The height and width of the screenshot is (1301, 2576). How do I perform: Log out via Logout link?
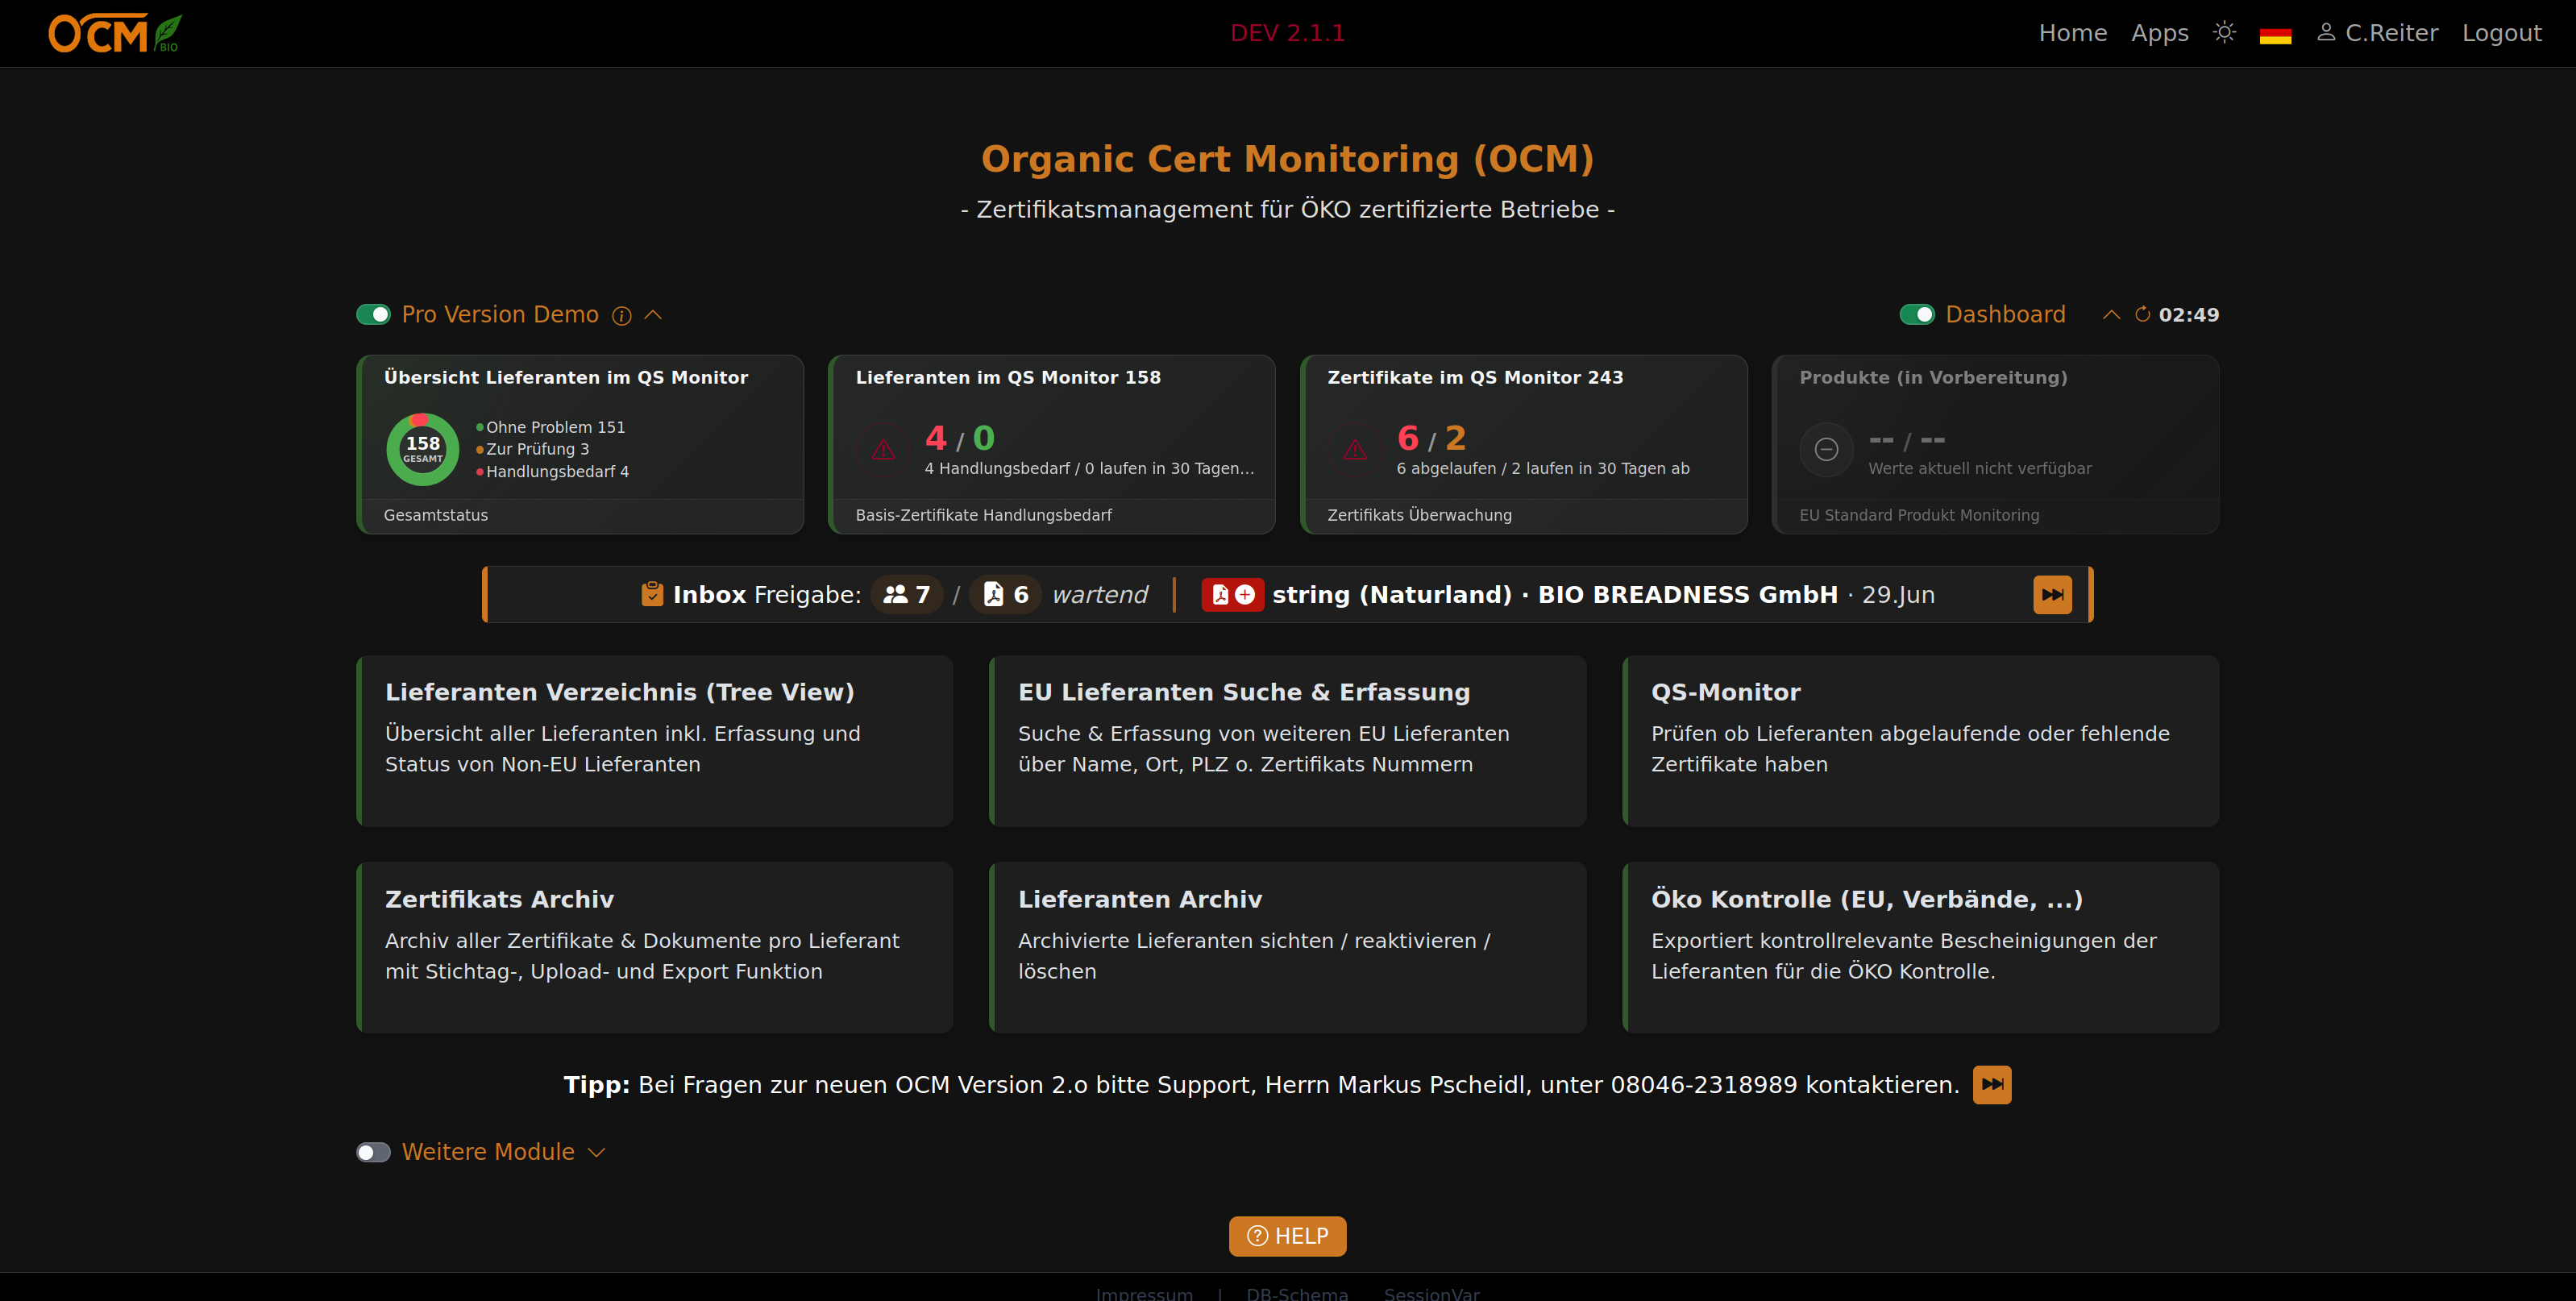2501,33
